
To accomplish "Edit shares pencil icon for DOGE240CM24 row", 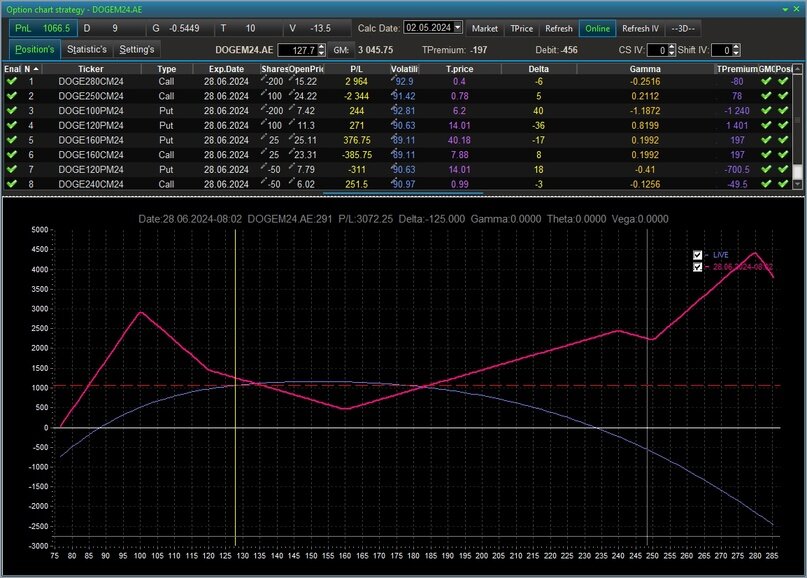I will point(264,181).
